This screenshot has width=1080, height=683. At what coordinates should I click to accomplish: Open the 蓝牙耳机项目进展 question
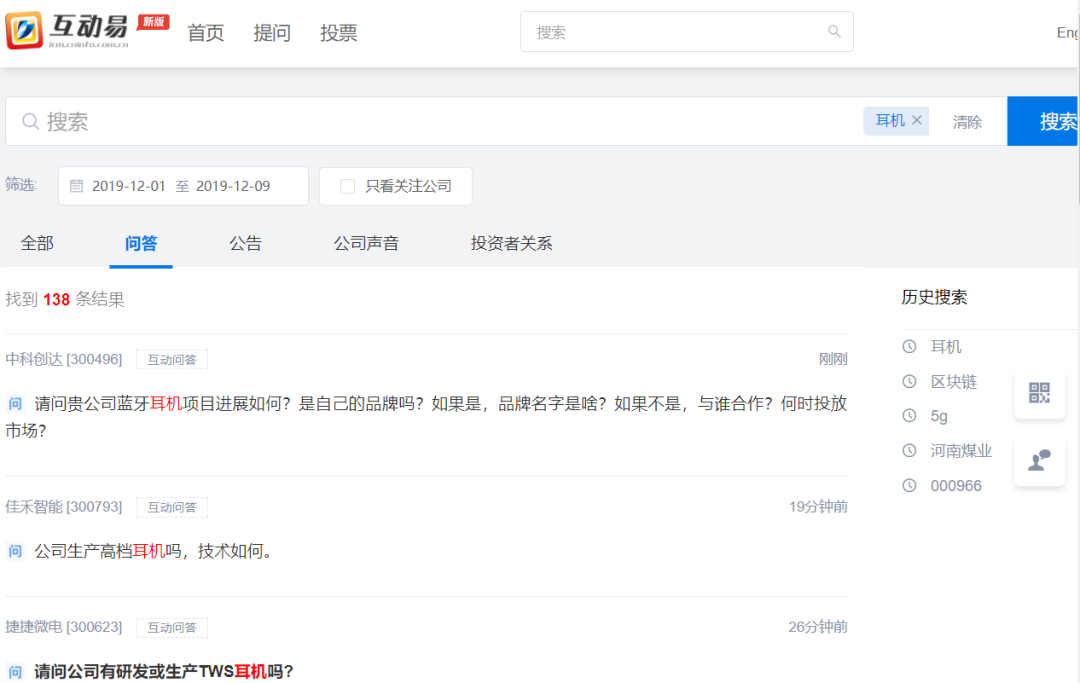point(426,417)
